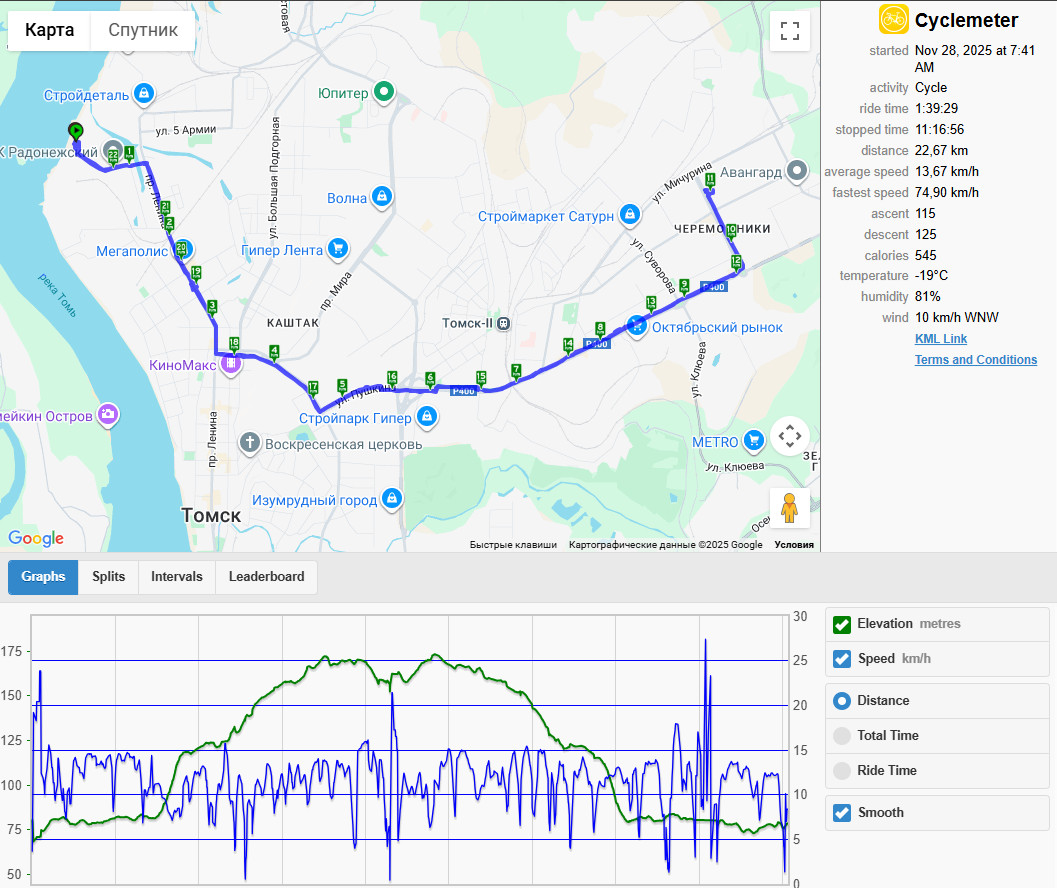Click the green route start marker
1057x888 pixels.
tap(76, 130)
